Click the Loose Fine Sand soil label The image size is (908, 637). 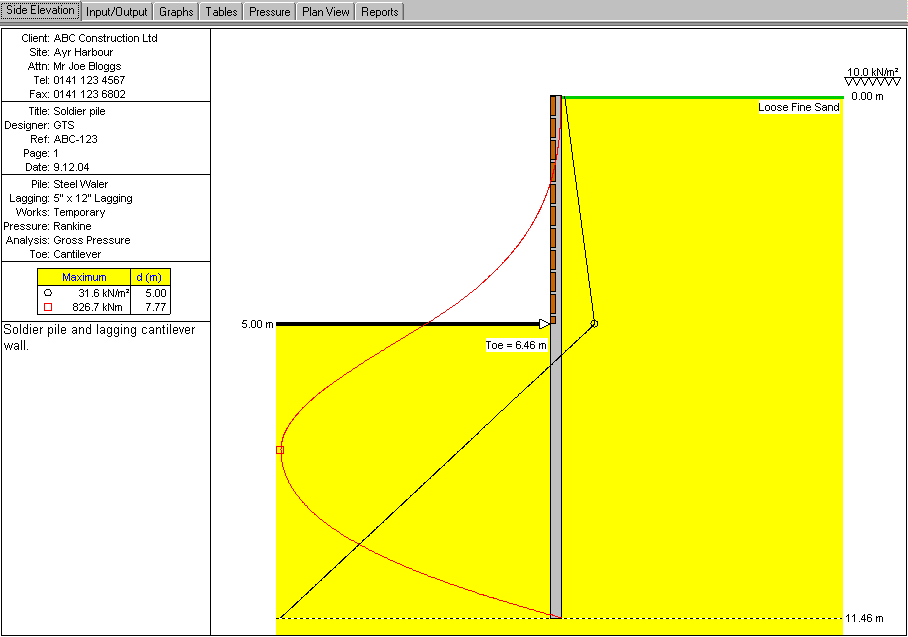(799, 107)
